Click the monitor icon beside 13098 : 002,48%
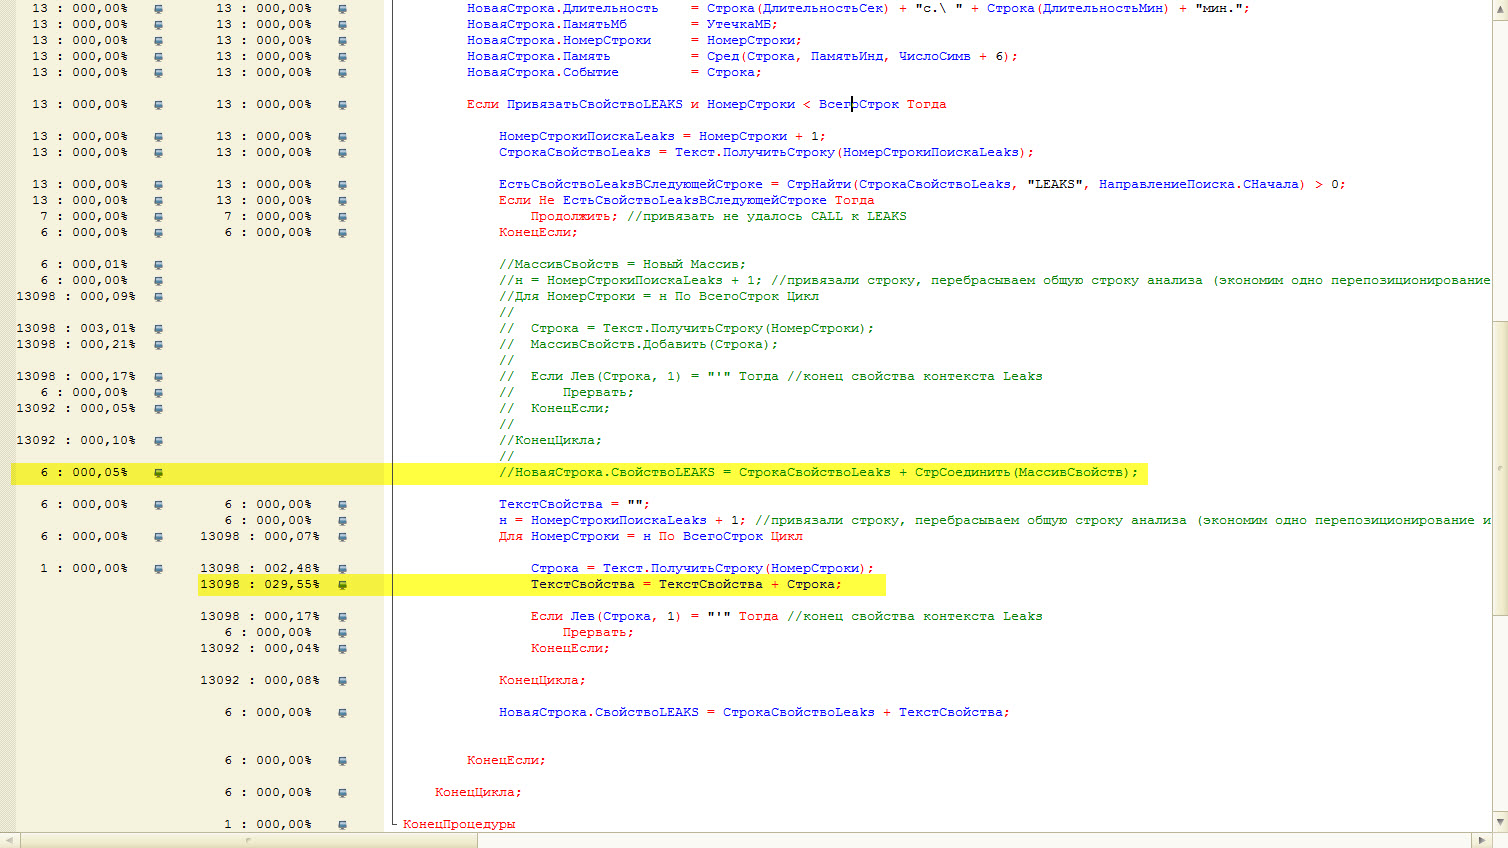Screen dimensions: 1508x848 [342, 569]
